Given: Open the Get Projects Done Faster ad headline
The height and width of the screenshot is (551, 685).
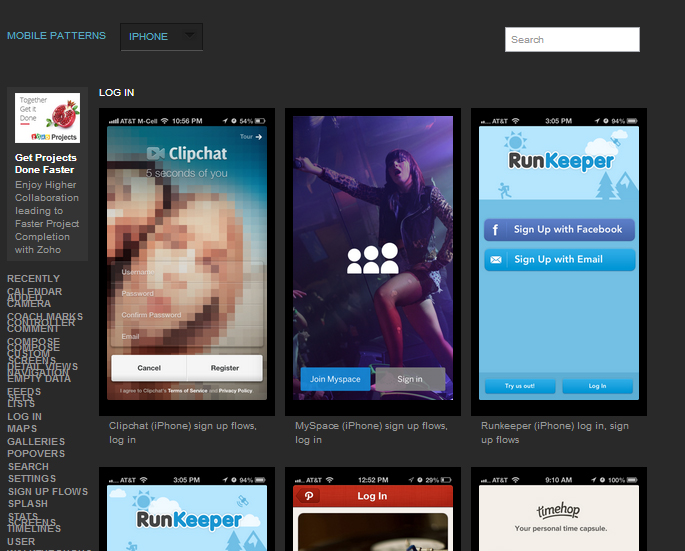Looking at the screenshot, I should coord(45,163).
